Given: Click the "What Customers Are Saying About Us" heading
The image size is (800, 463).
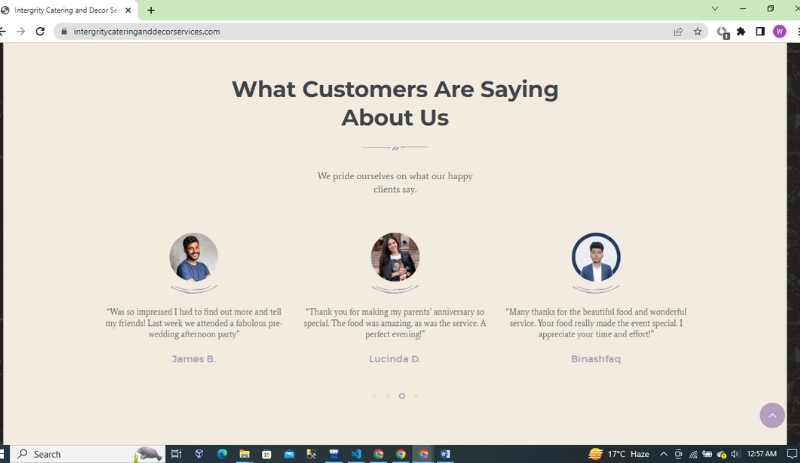Looking at the screenshot, I should pos(395,103).
